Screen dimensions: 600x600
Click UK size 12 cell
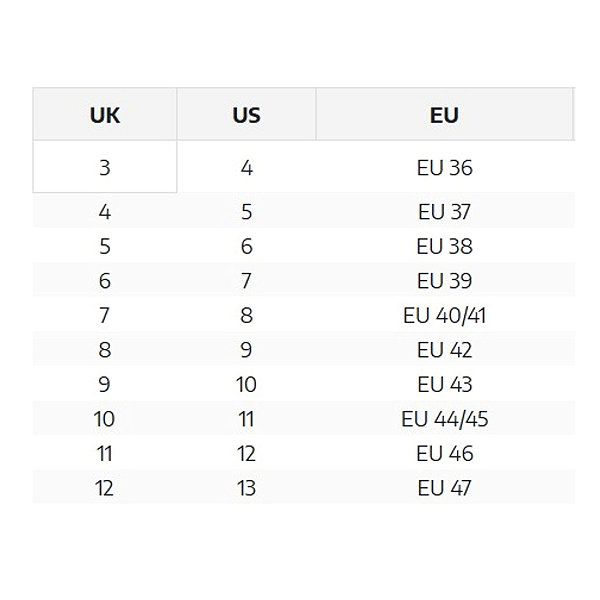coord(104,487)
